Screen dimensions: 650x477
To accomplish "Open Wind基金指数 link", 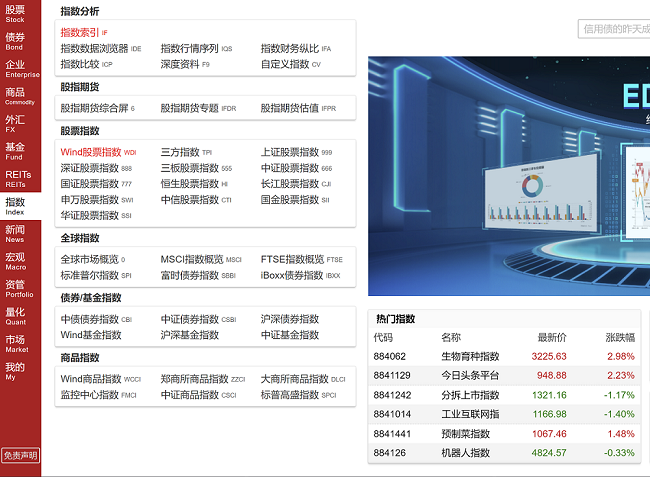I will pyautogui.click(x=91, y=335).
